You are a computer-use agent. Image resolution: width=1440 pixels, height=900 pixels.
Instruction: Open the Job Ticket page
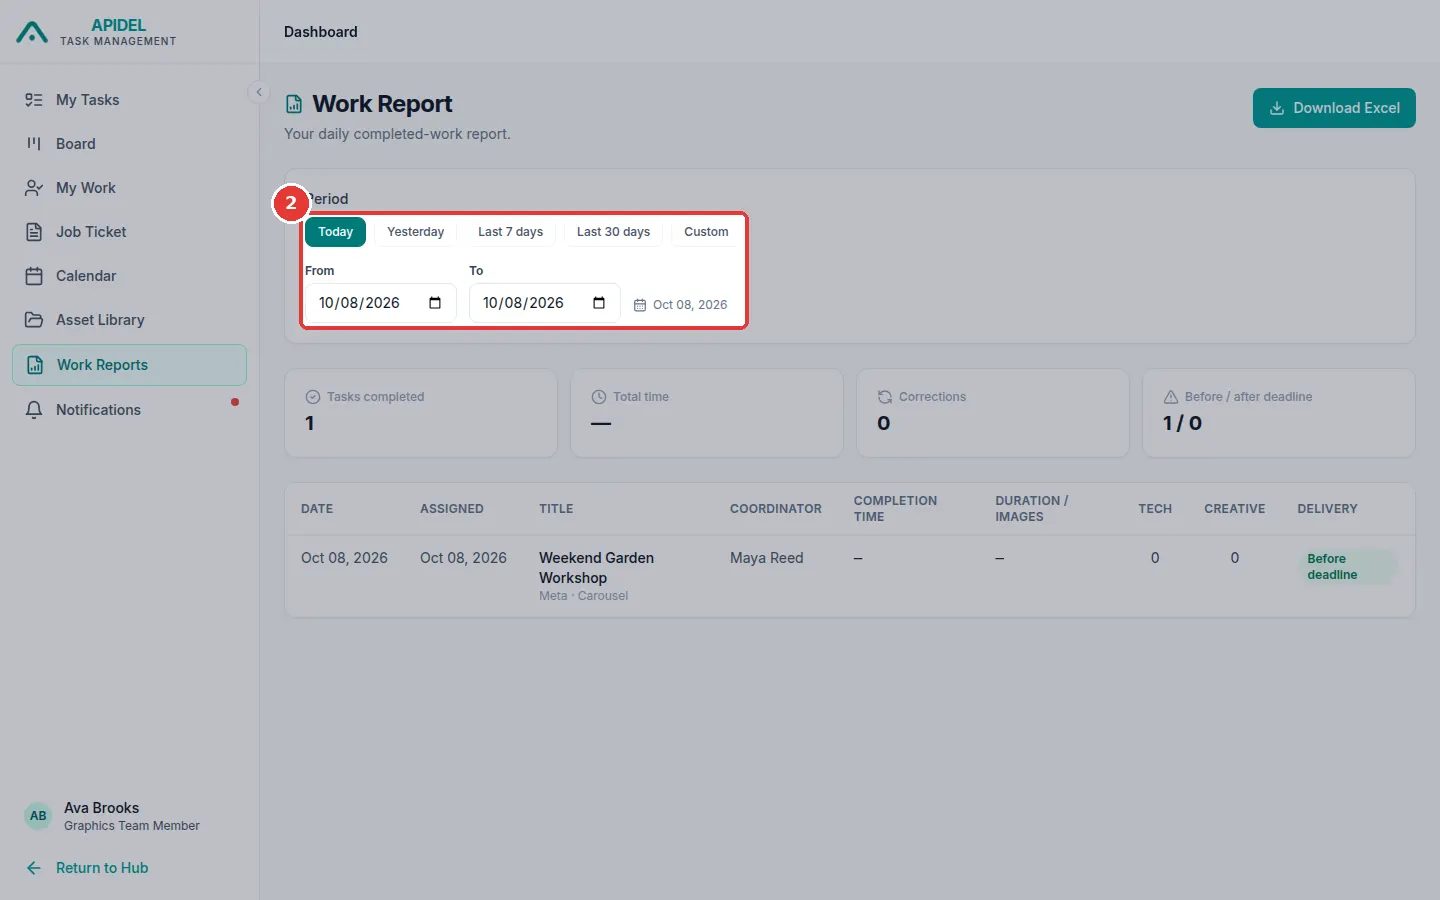(x=129, y=232)
